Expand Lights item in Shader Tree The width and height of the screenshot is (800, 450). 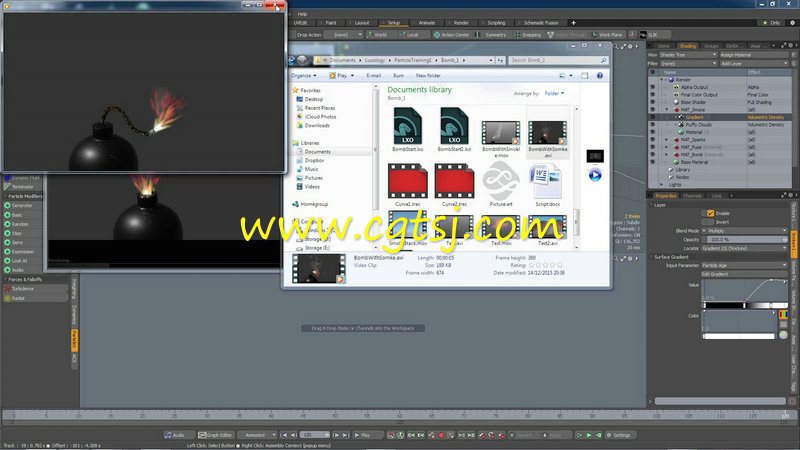[x=662, y=184]
